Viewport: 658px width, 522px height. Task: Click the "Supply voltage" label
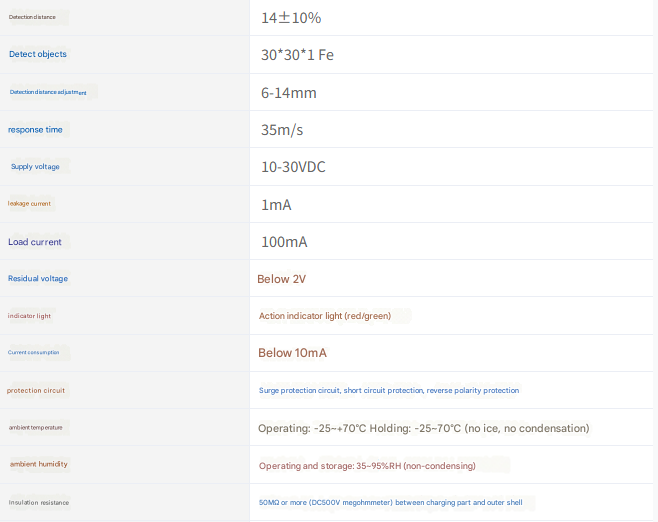coord(35,167)
